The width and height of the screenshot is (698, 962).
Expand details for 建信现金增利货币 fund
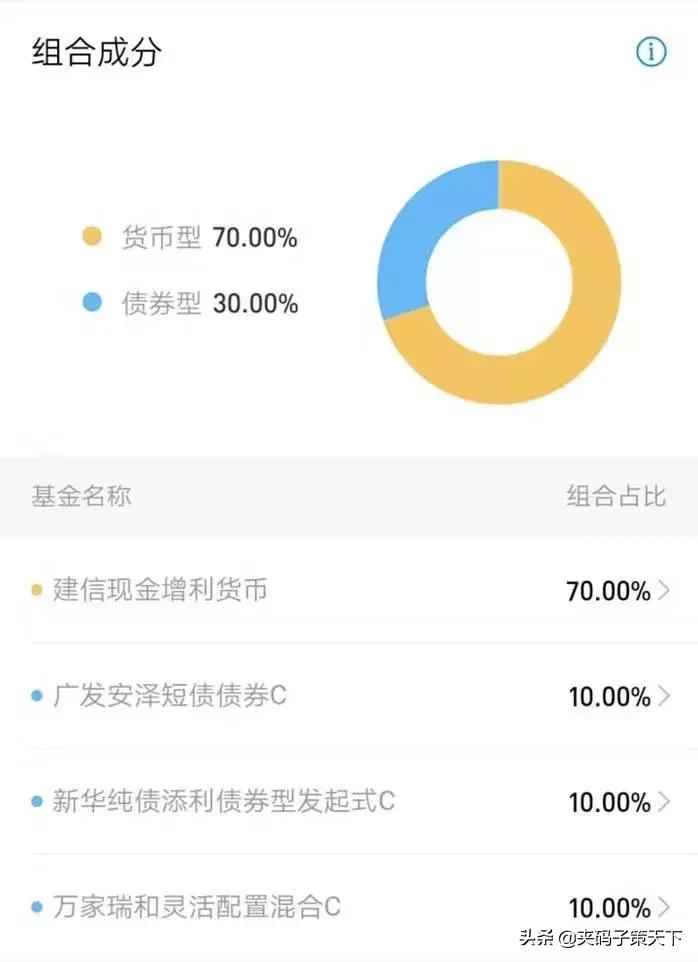pos(662,591)
